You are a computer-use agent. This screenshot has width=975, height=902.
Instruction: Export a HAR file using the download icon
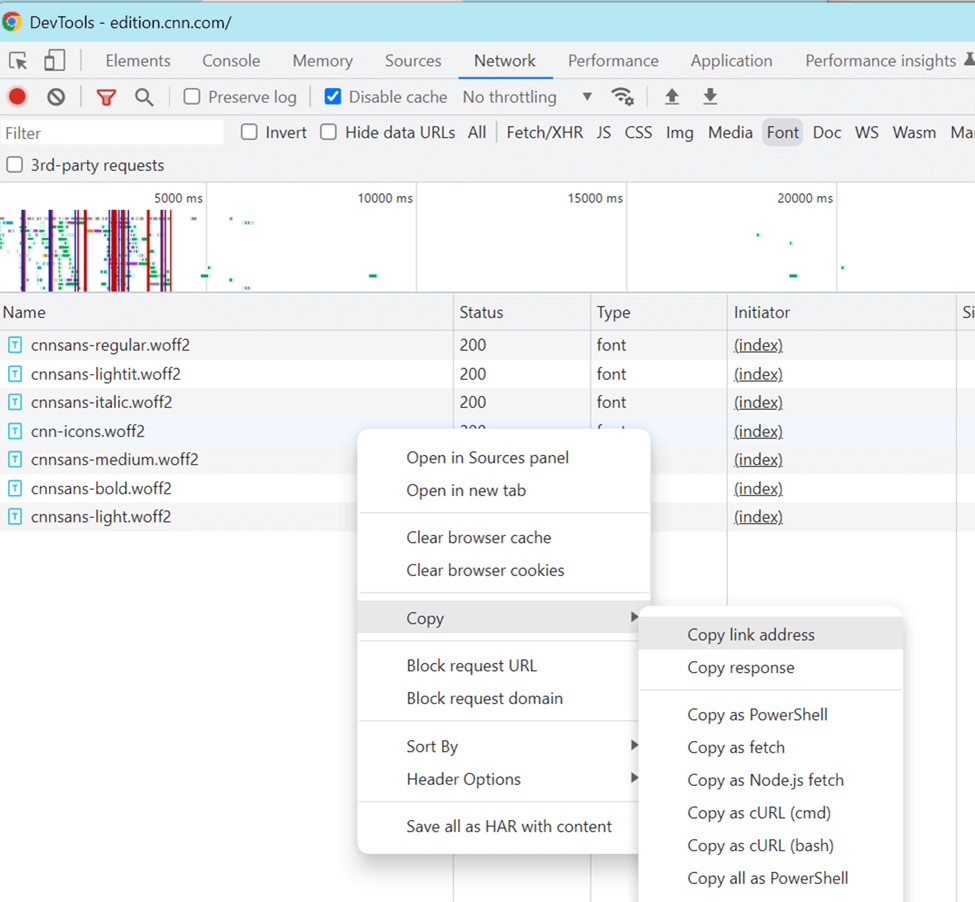(710, 96)
